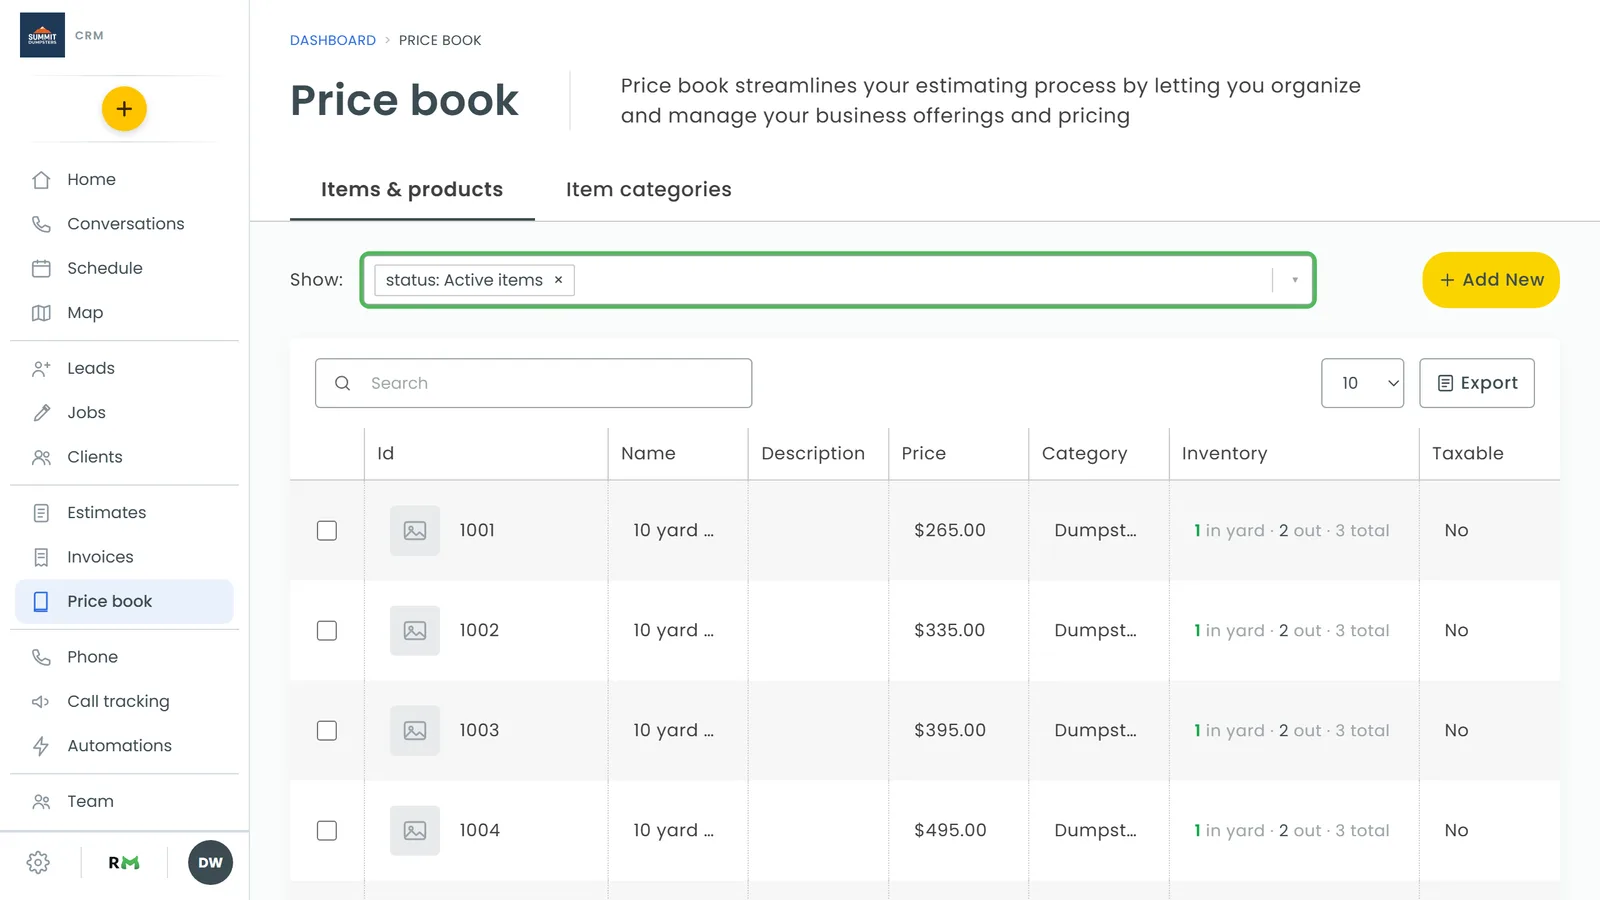This screenshot has height=900, width=1600.
Task: Click image placeholder for item 1004
Action: pyautogui.click(x=415, y=830)
